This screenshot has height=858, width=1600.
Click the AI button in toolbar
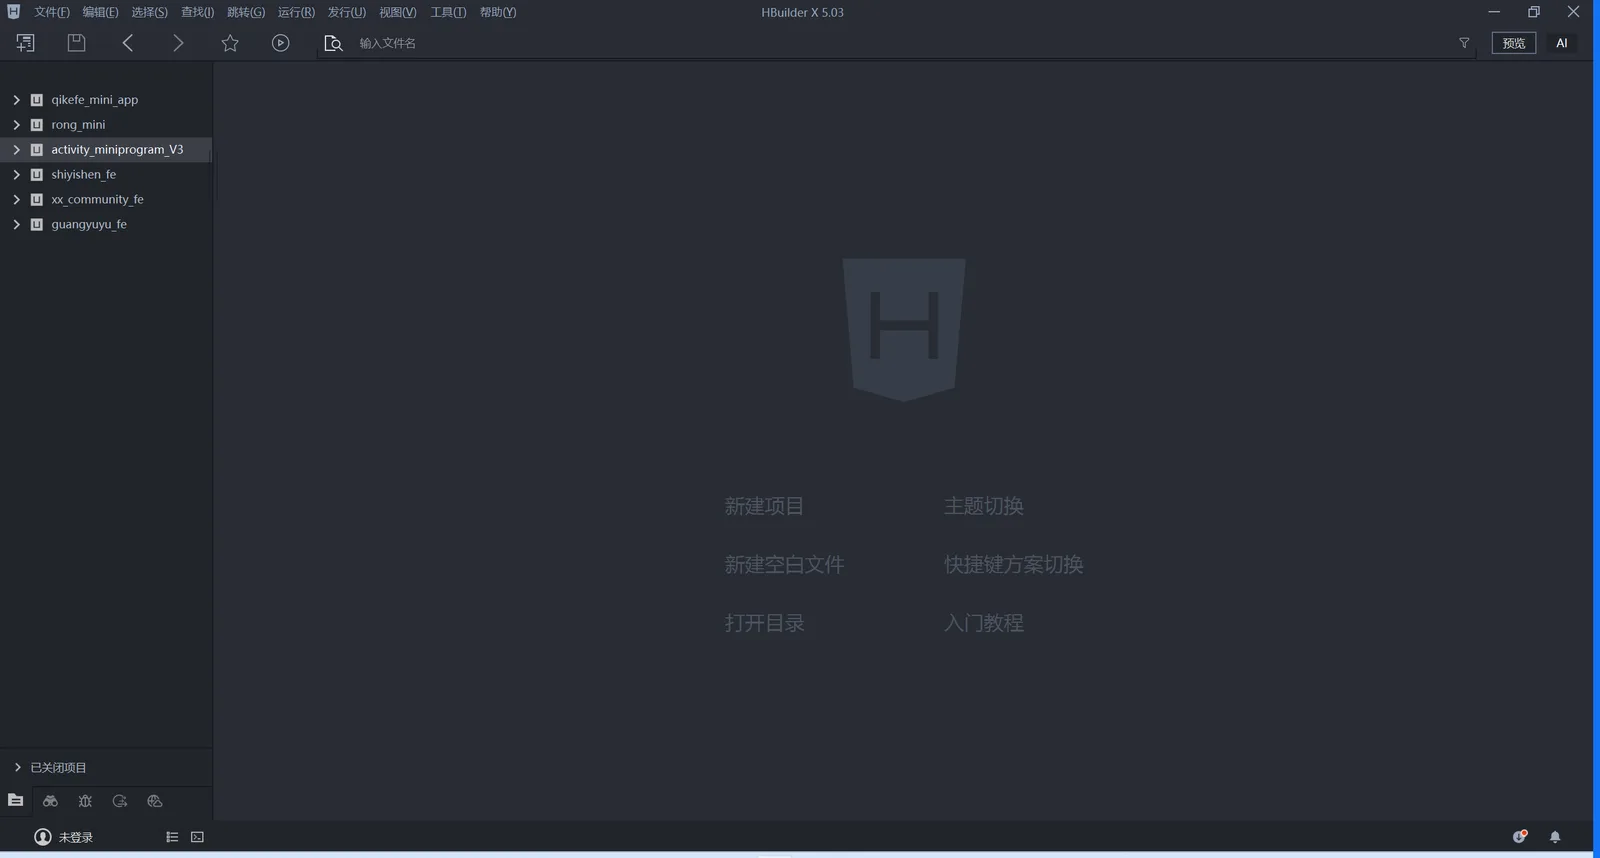pyautogui.click(x=1562, y=43)
